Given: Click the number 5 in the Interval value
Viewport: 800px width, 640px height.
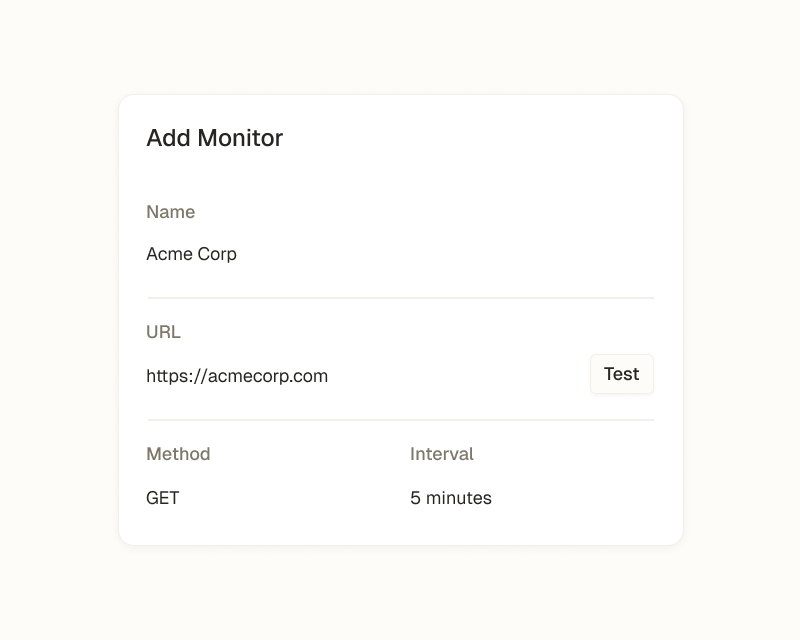Looking at the screenshot, I should point(415,498).
